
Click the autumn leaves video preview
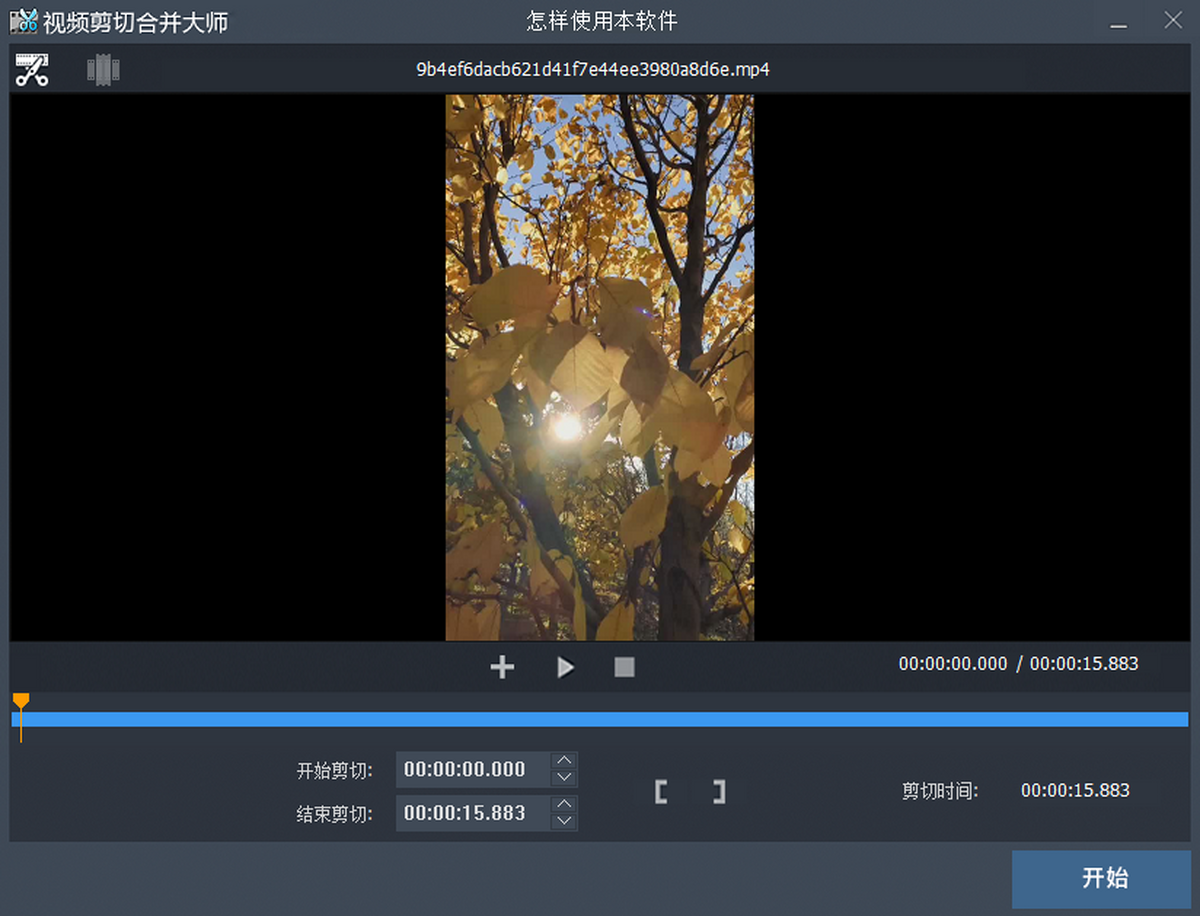click(599, 367)
